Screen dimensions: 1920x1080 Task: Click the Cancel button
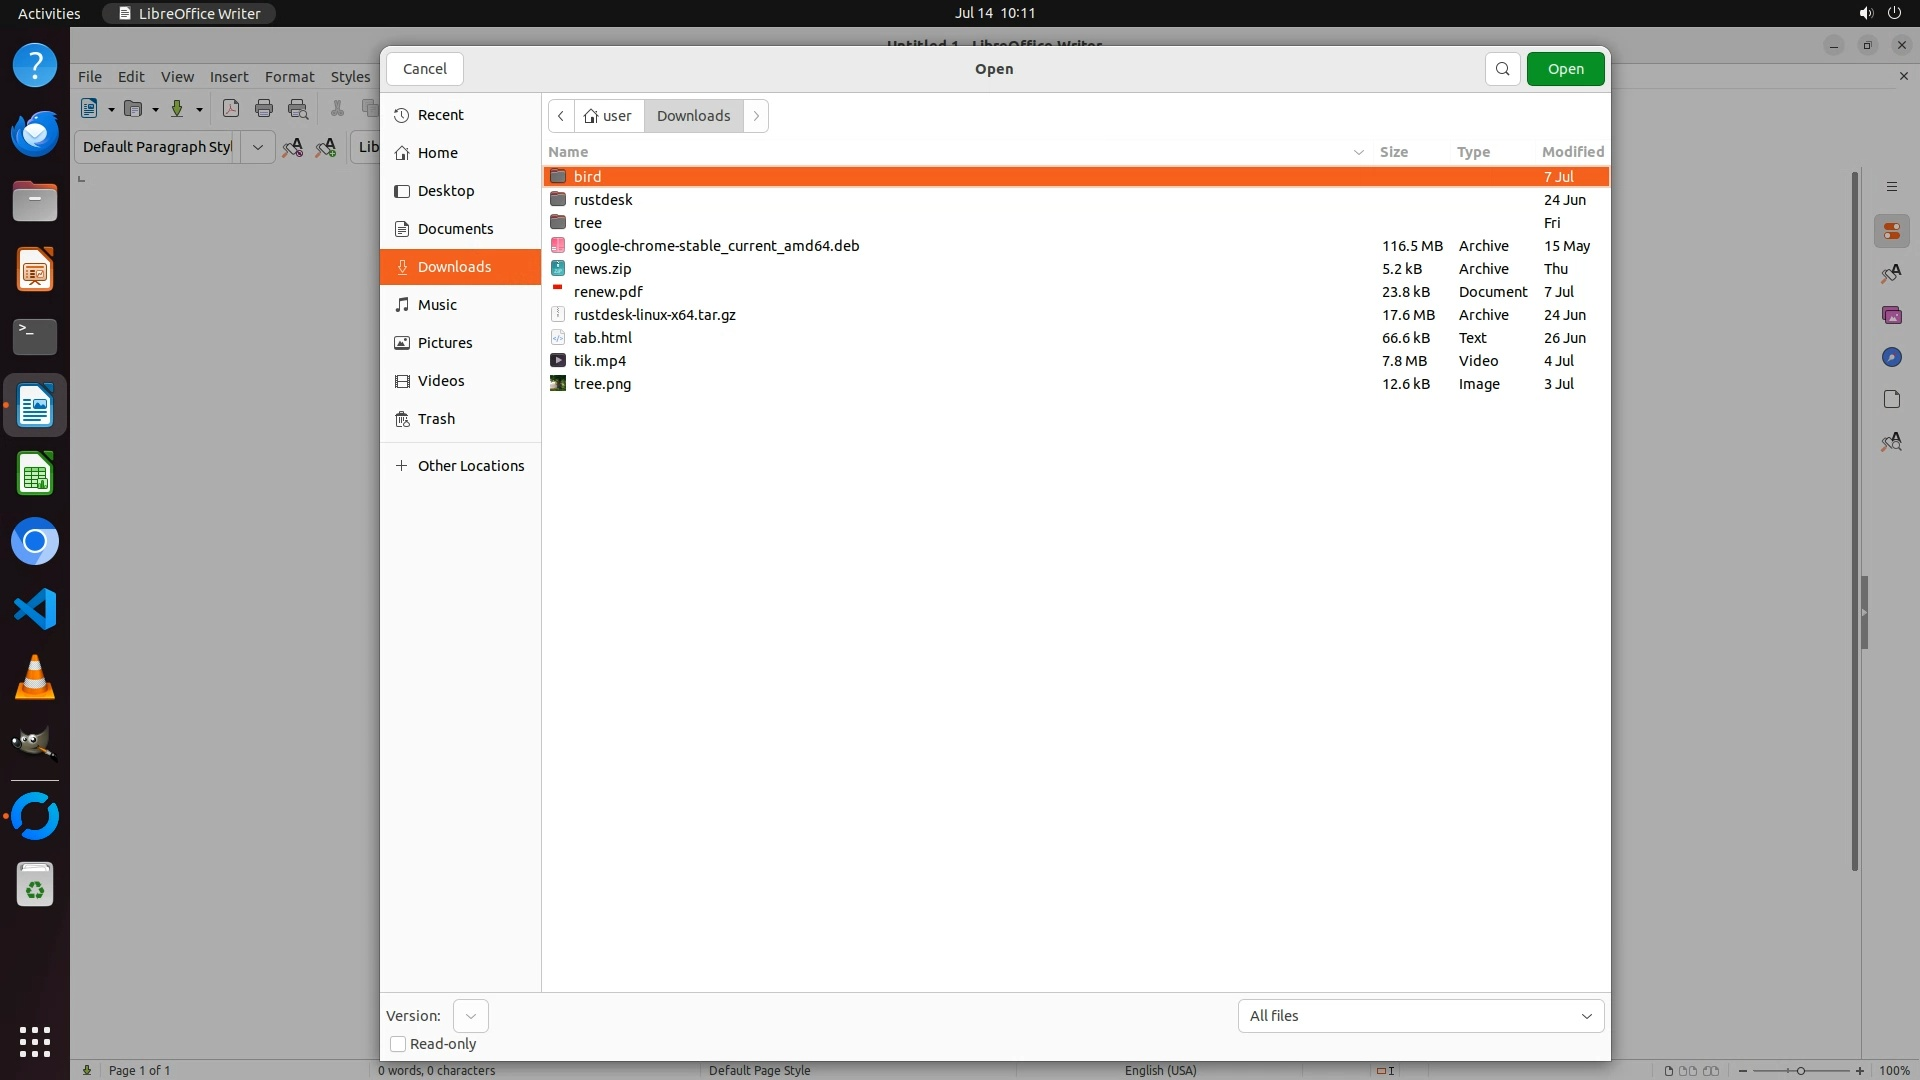[425, 69]
